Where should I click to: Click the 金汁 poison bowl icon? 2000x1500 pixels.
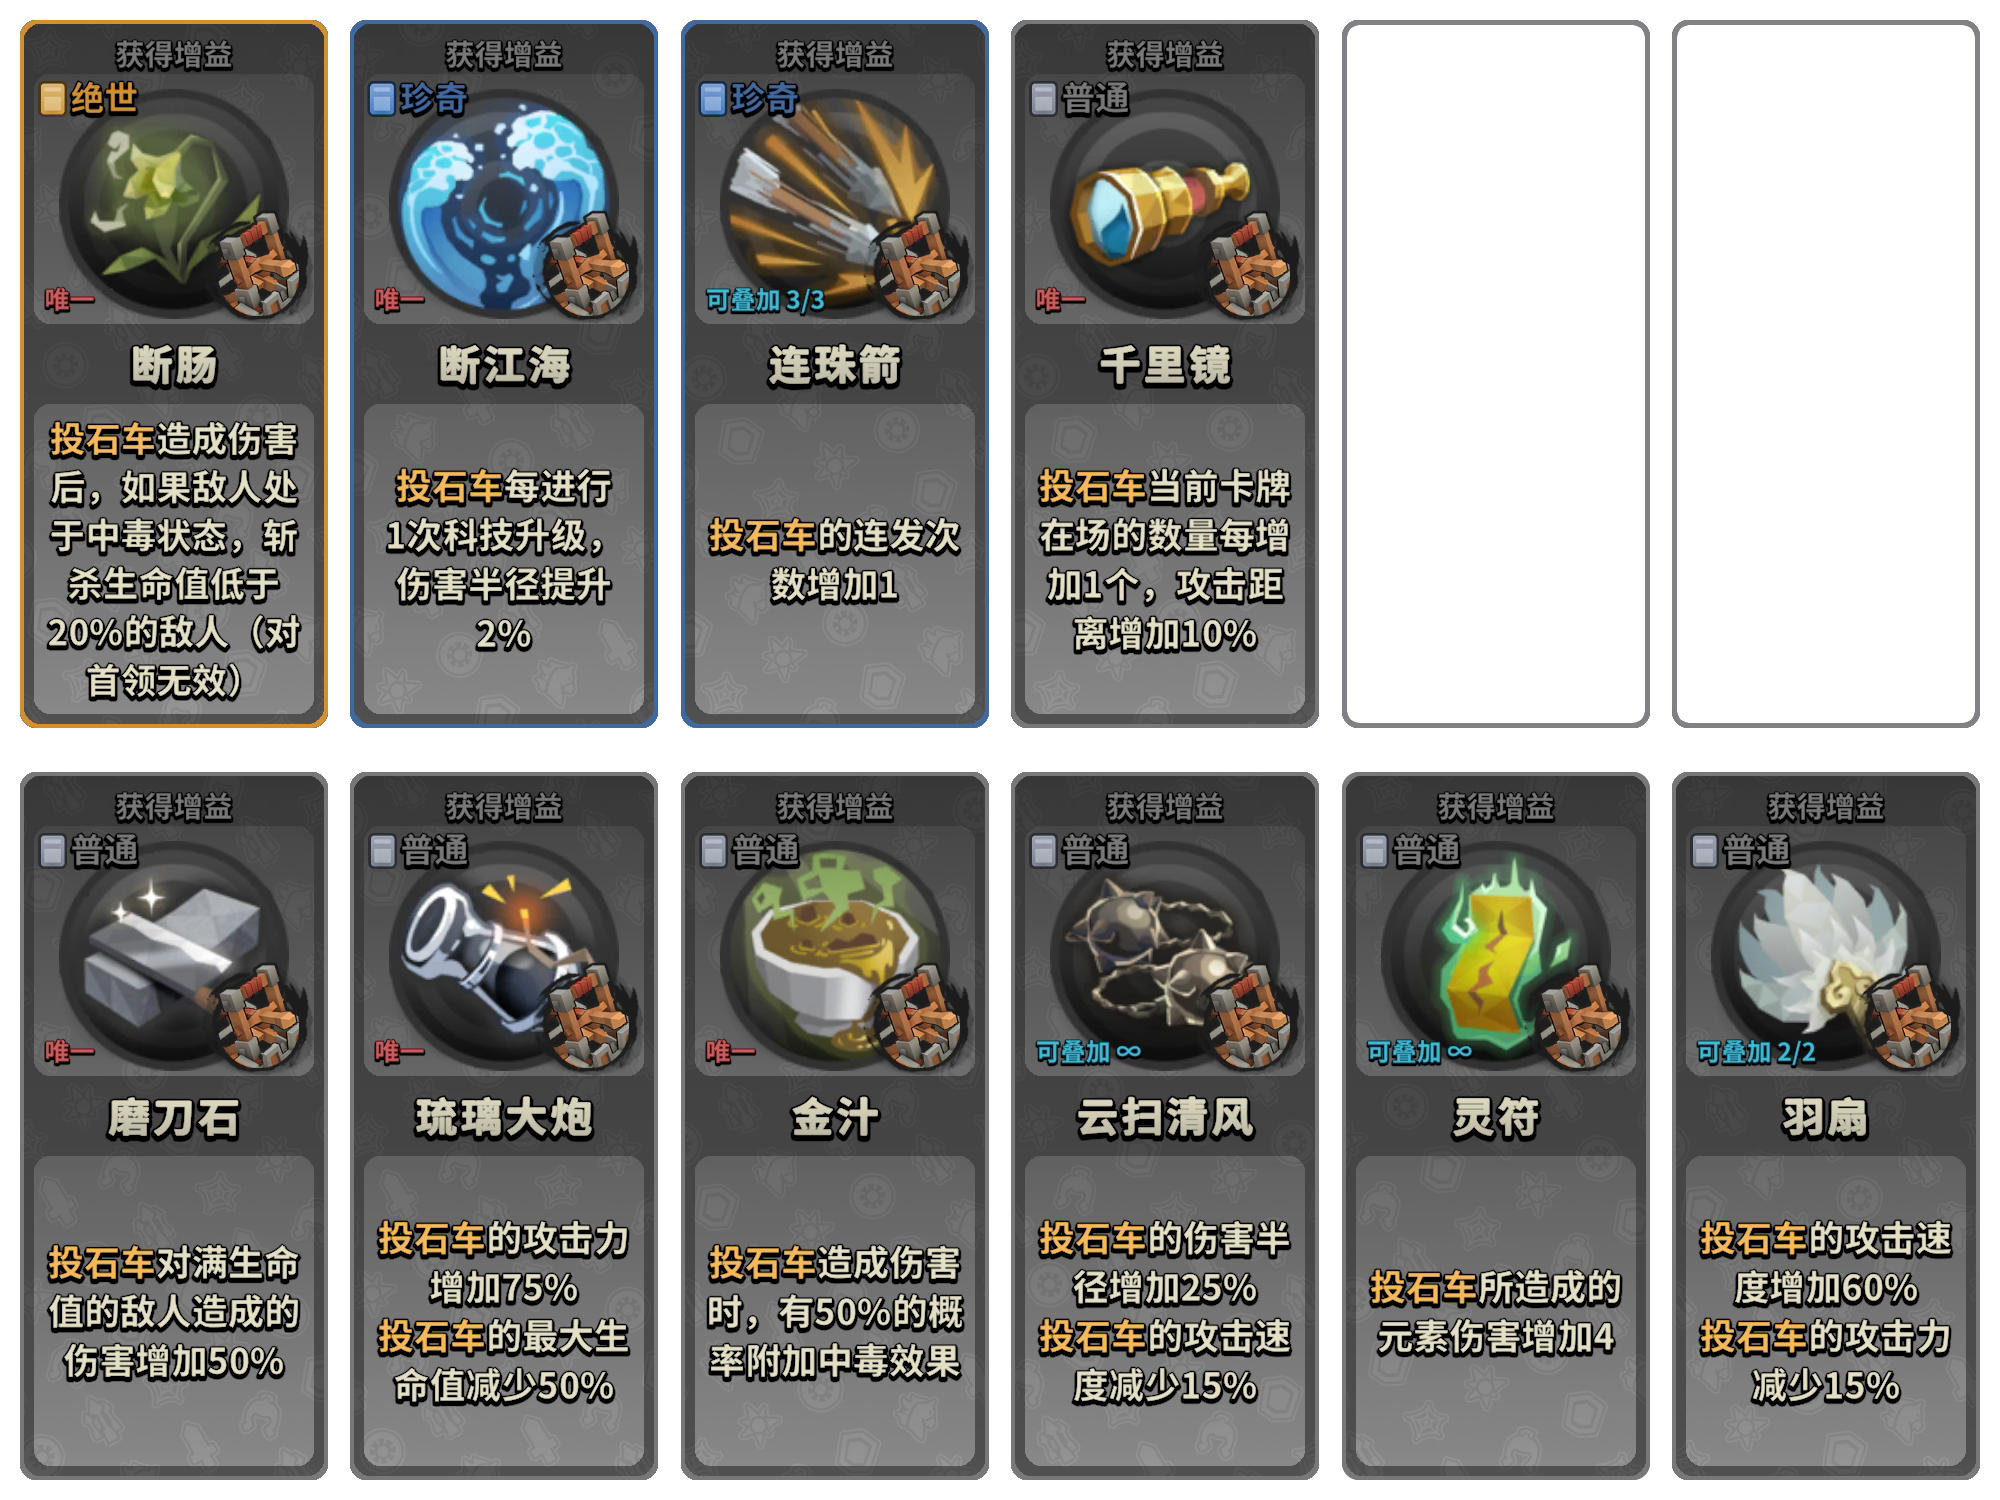(x=834, y=955)
